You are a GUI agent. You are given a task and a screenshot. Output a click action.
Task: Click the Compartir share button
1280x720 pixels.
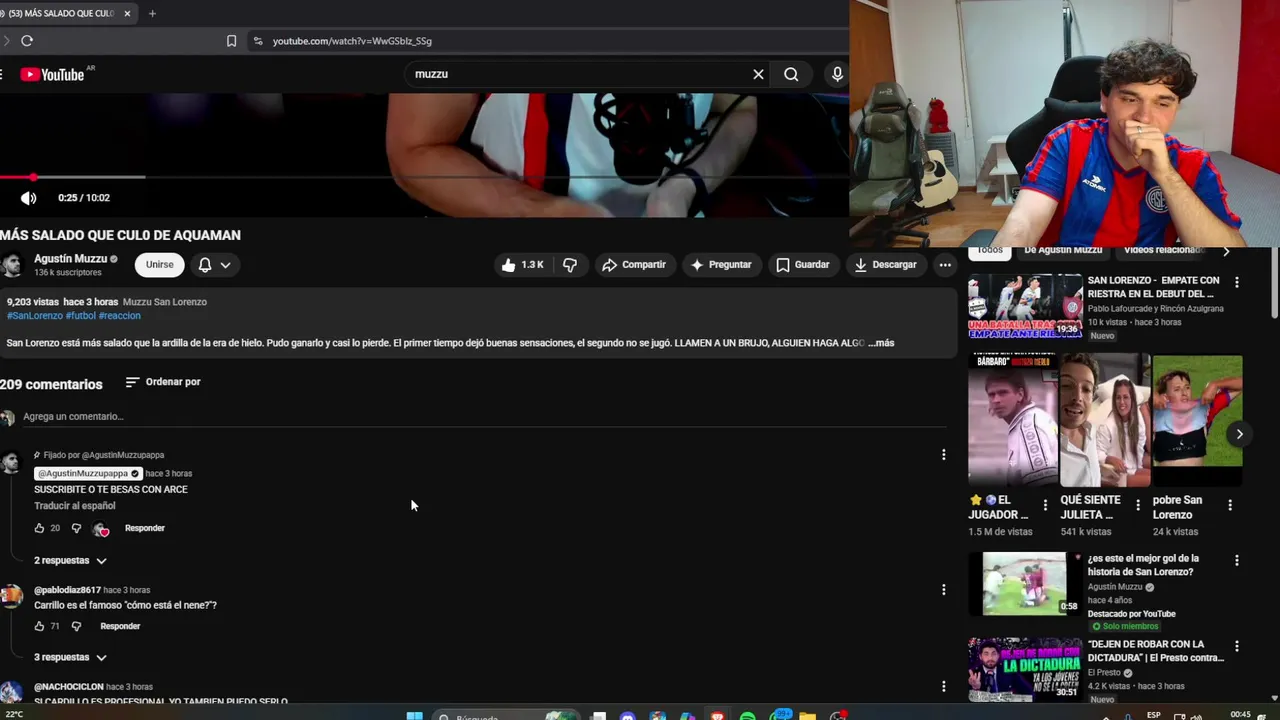(634, 265)
